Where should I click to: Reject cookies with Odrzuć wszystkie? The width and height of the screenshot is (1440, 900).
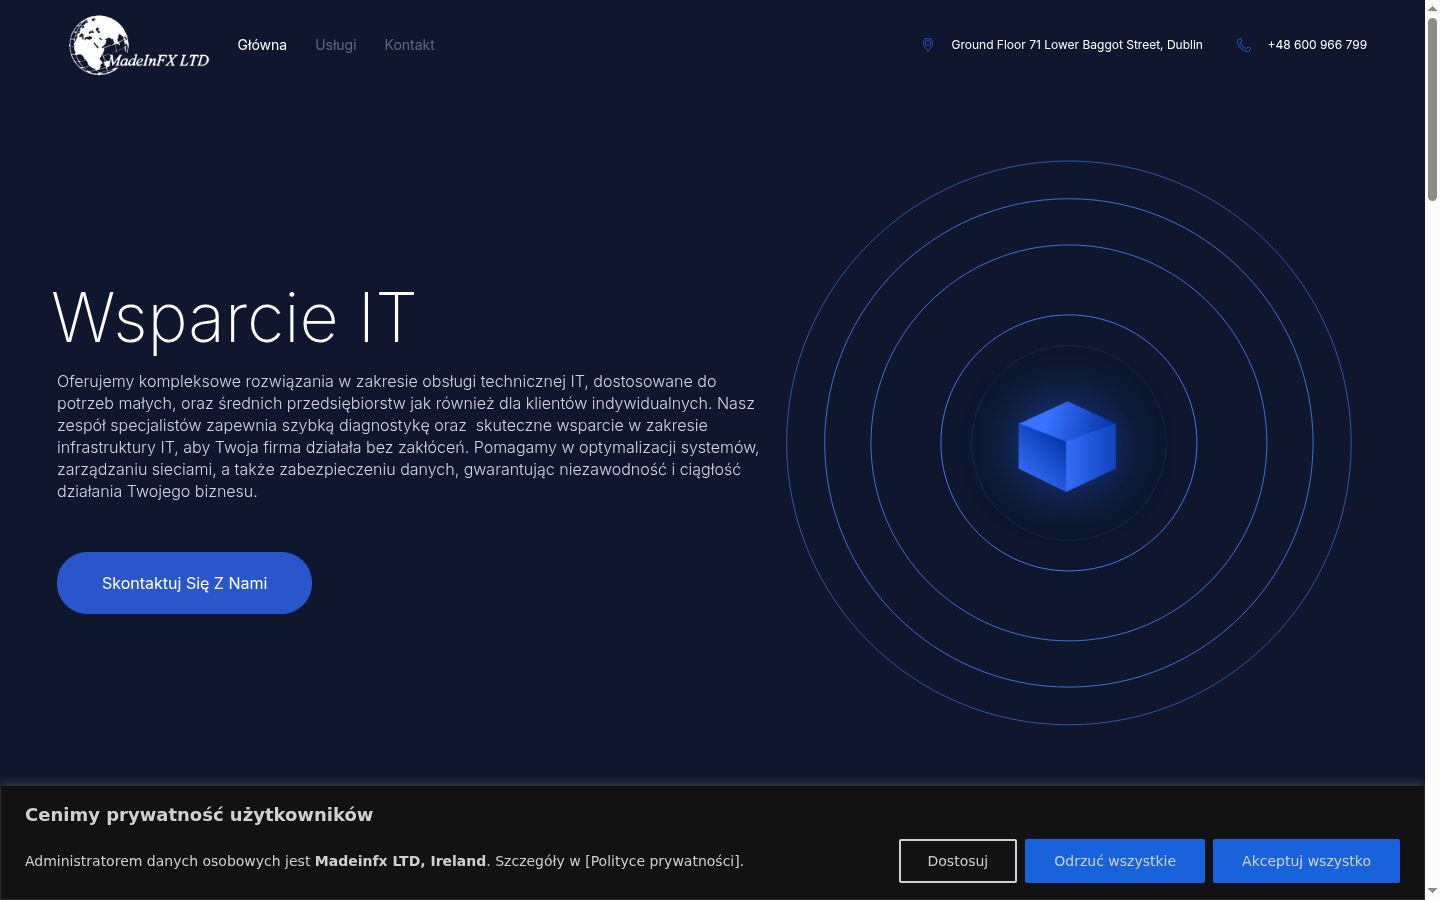[x=1115, y=861]
